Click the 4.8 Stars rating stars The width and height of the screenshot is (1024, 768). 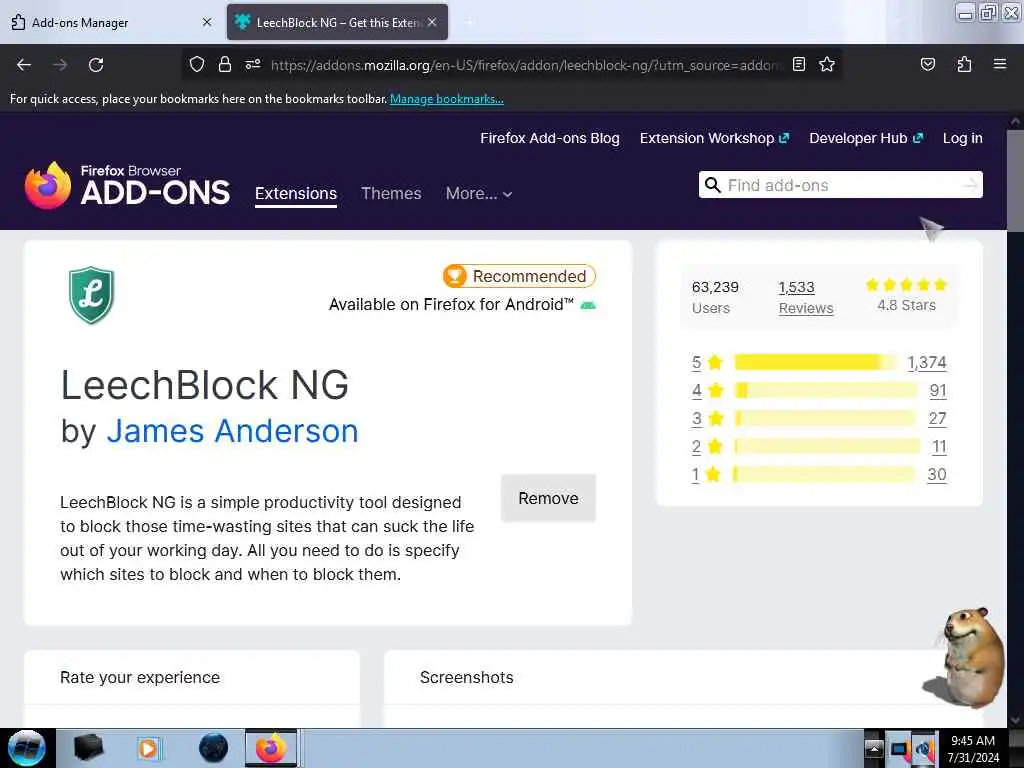906,285
